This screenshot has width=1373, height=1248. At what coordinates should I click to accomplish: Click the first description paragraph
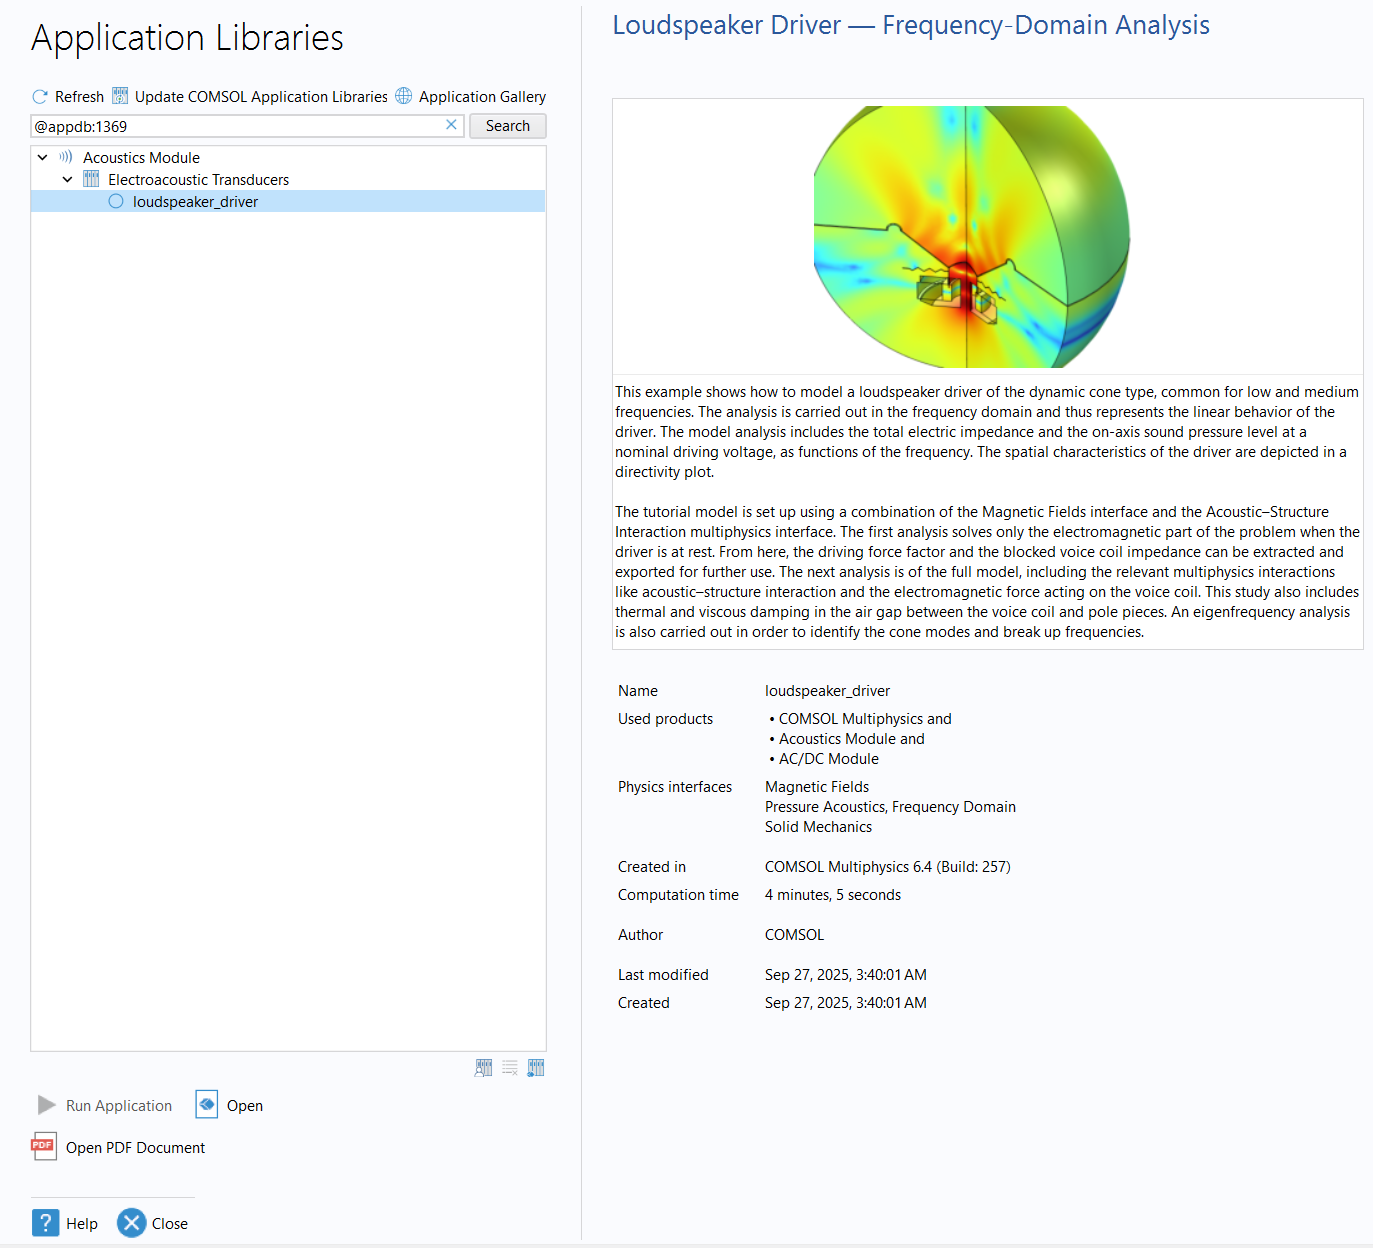(987, 432)
